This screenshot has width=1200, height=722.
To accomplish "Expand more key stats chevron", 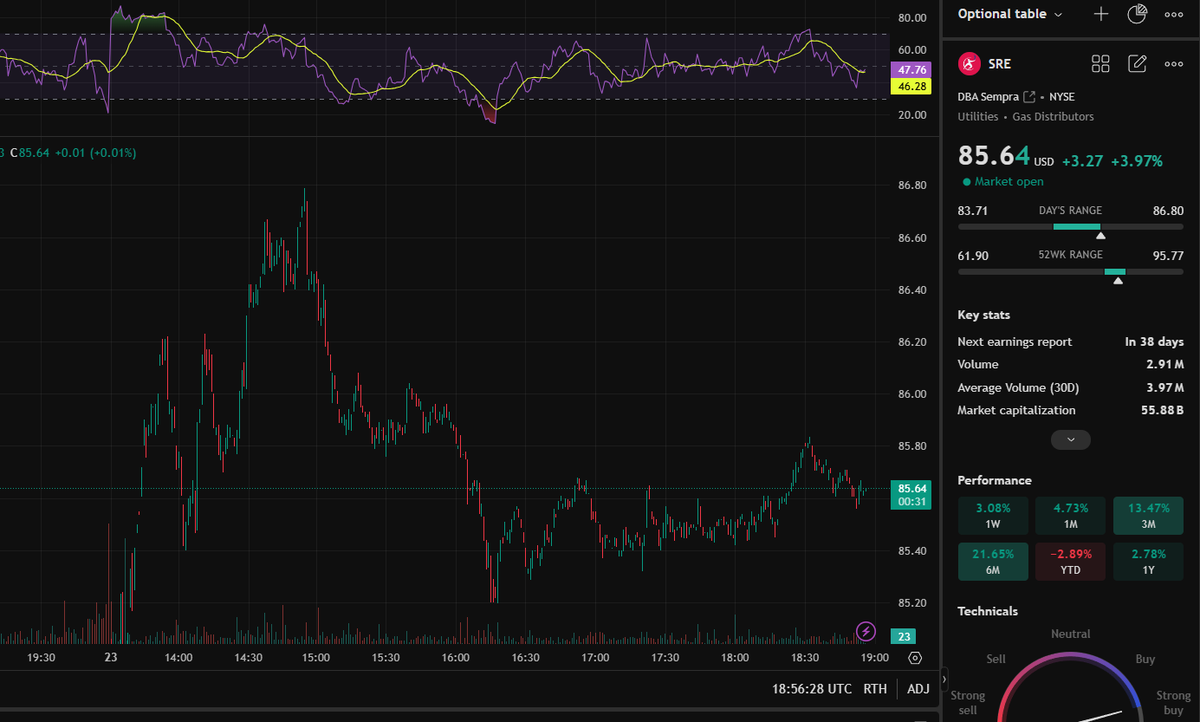I will pos(1071,440).
